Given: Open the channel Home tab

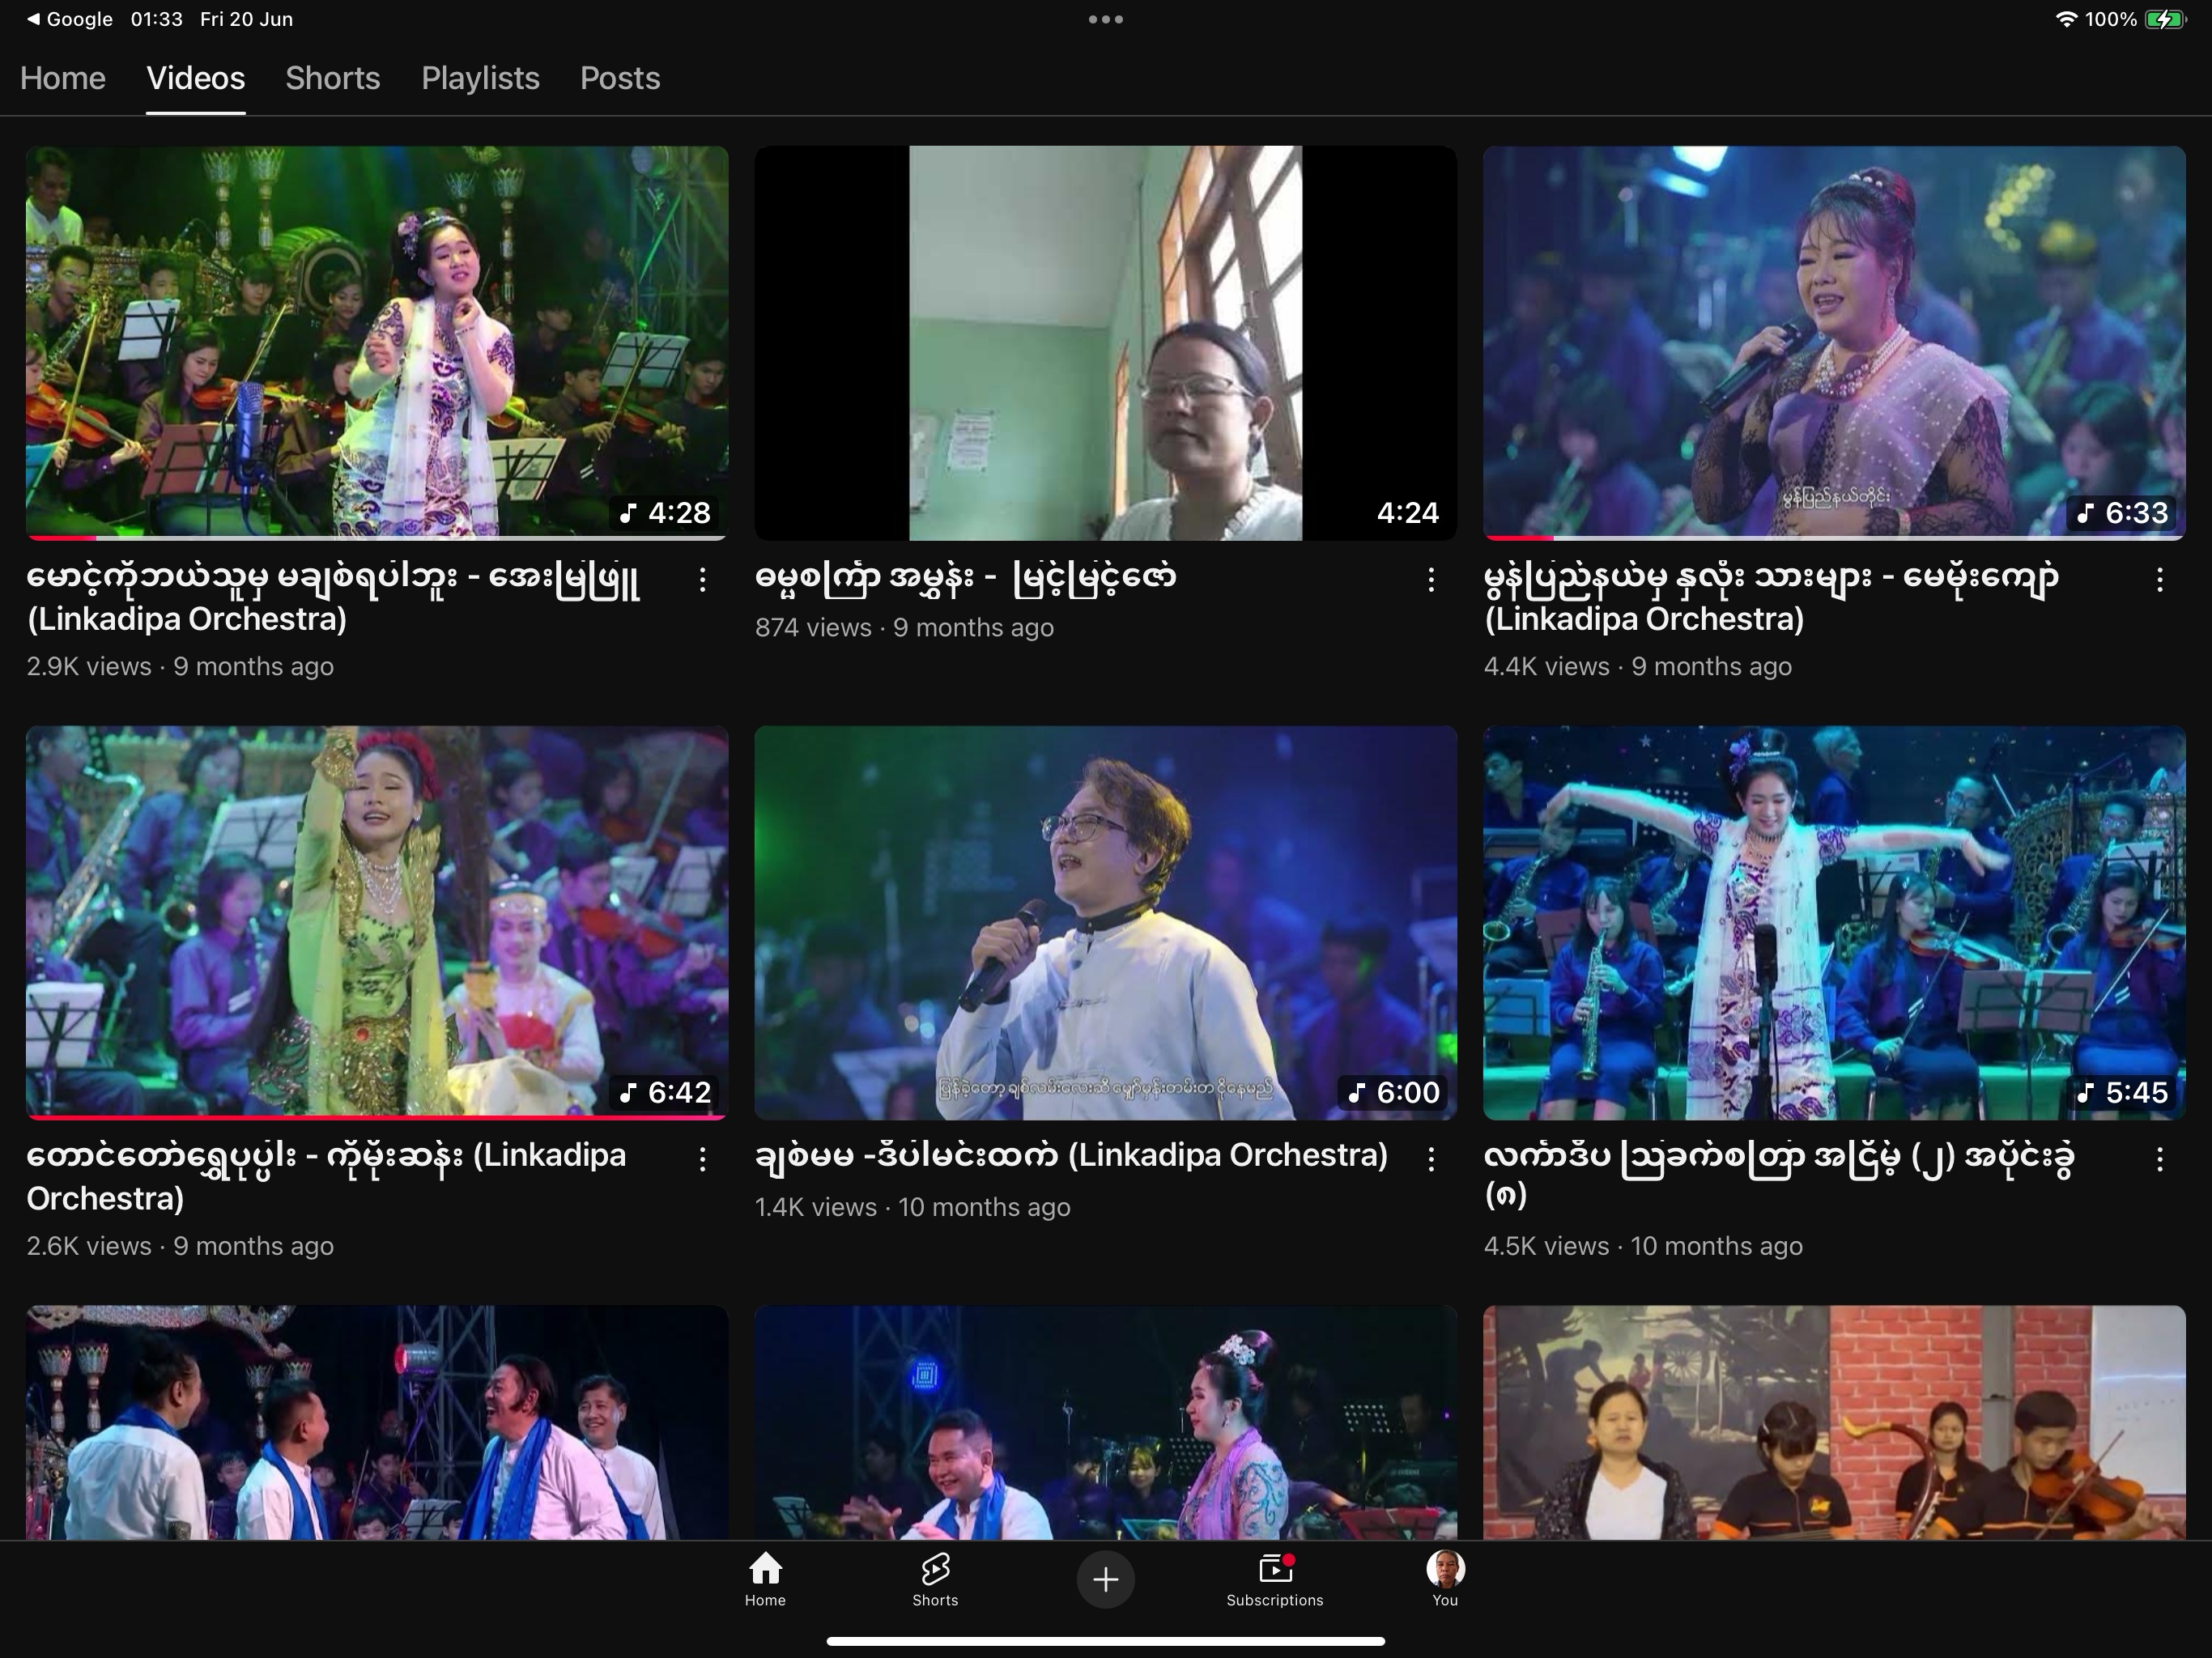Looking at the screenshot, I should (x=62, y=78).
